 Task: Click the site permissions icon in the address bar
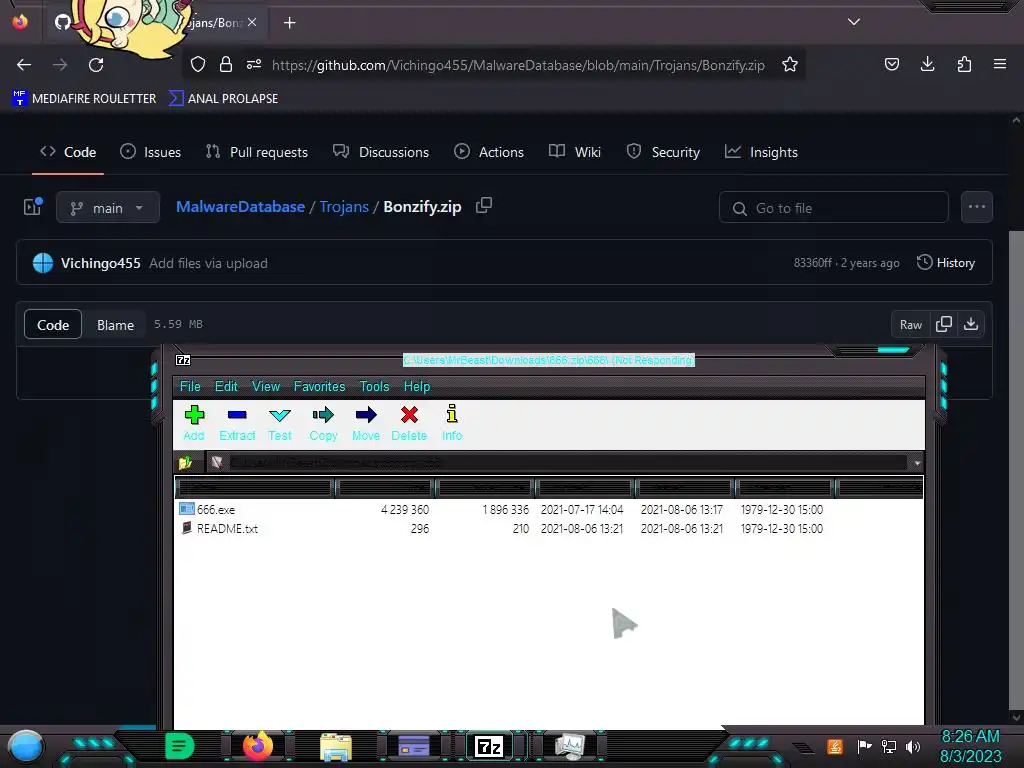[x=254, y=64]
